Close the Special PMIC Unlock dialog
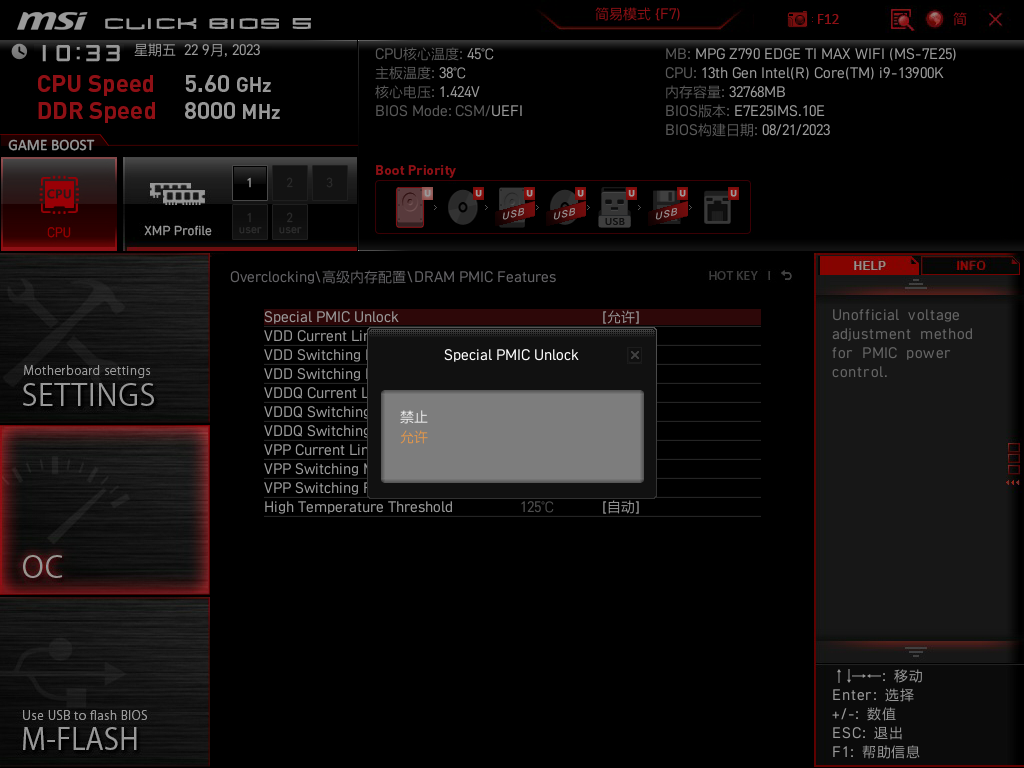 coord(634,355)
